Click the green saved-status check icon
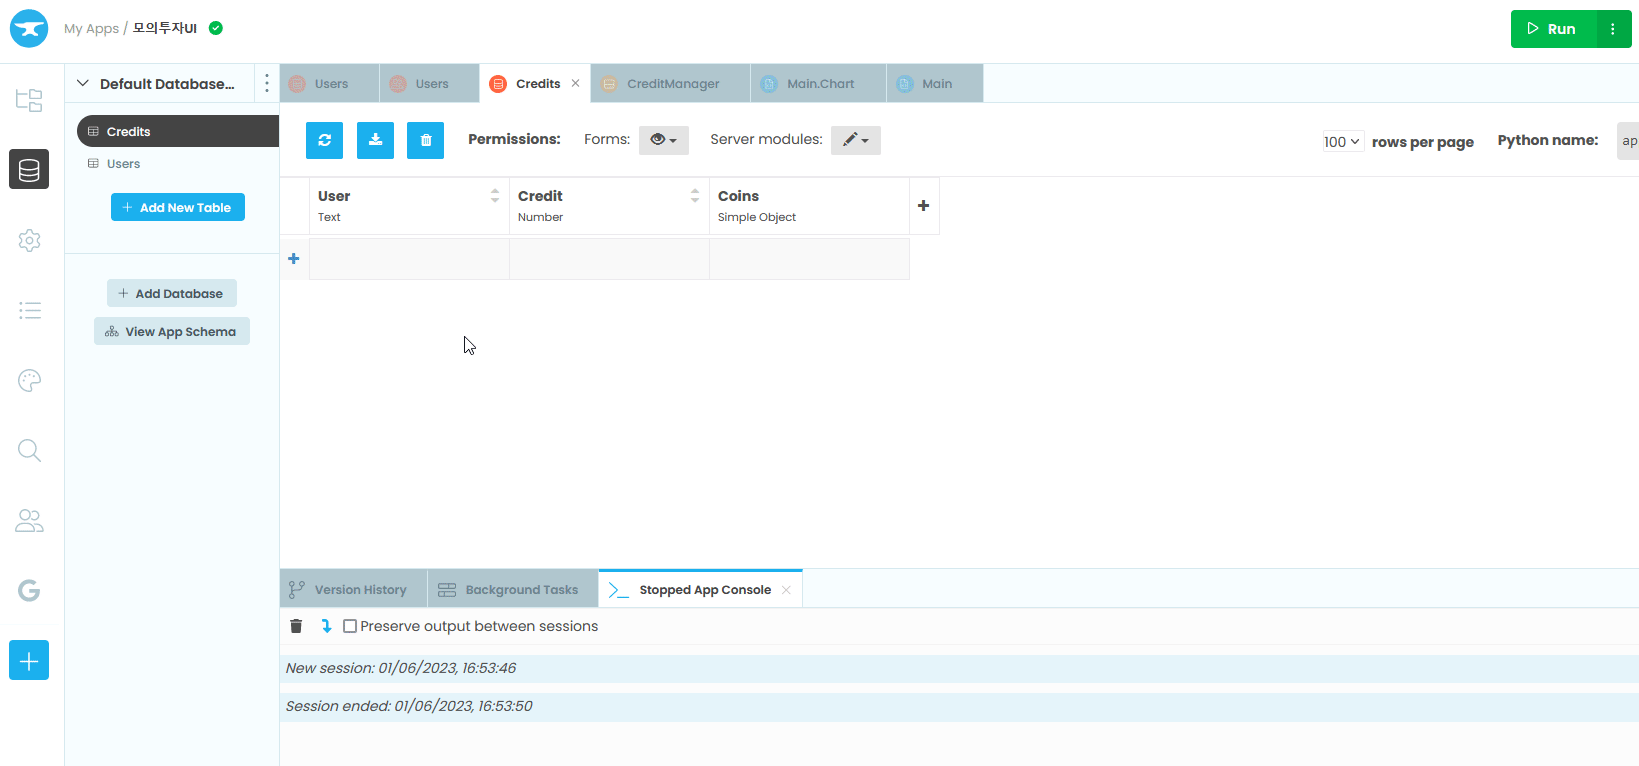 [216, 28]
